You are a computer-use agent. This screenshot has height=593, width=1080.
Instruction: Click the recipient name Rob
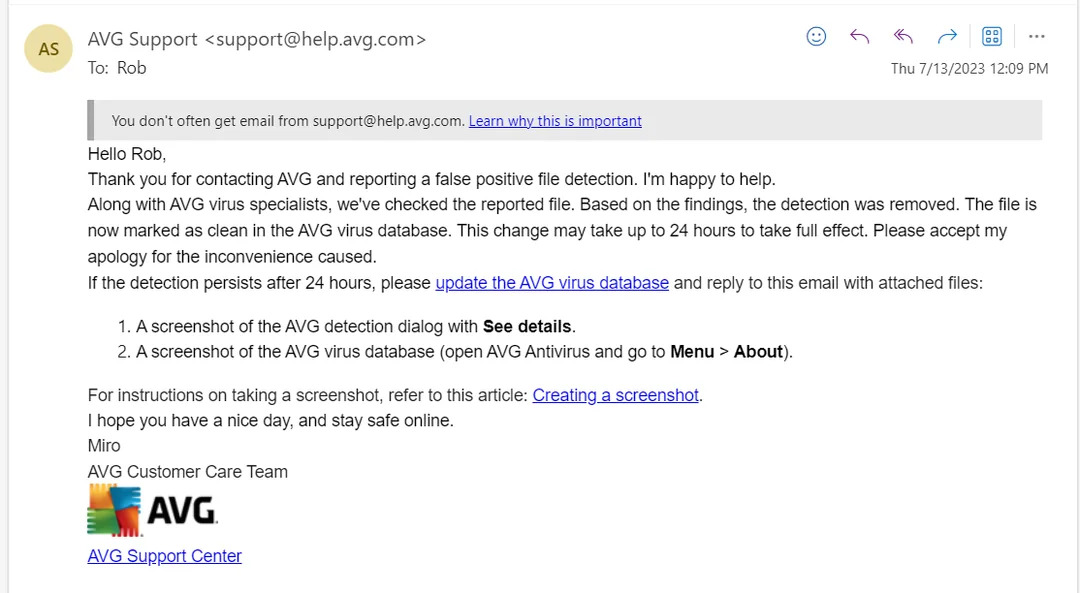(132, 67)
